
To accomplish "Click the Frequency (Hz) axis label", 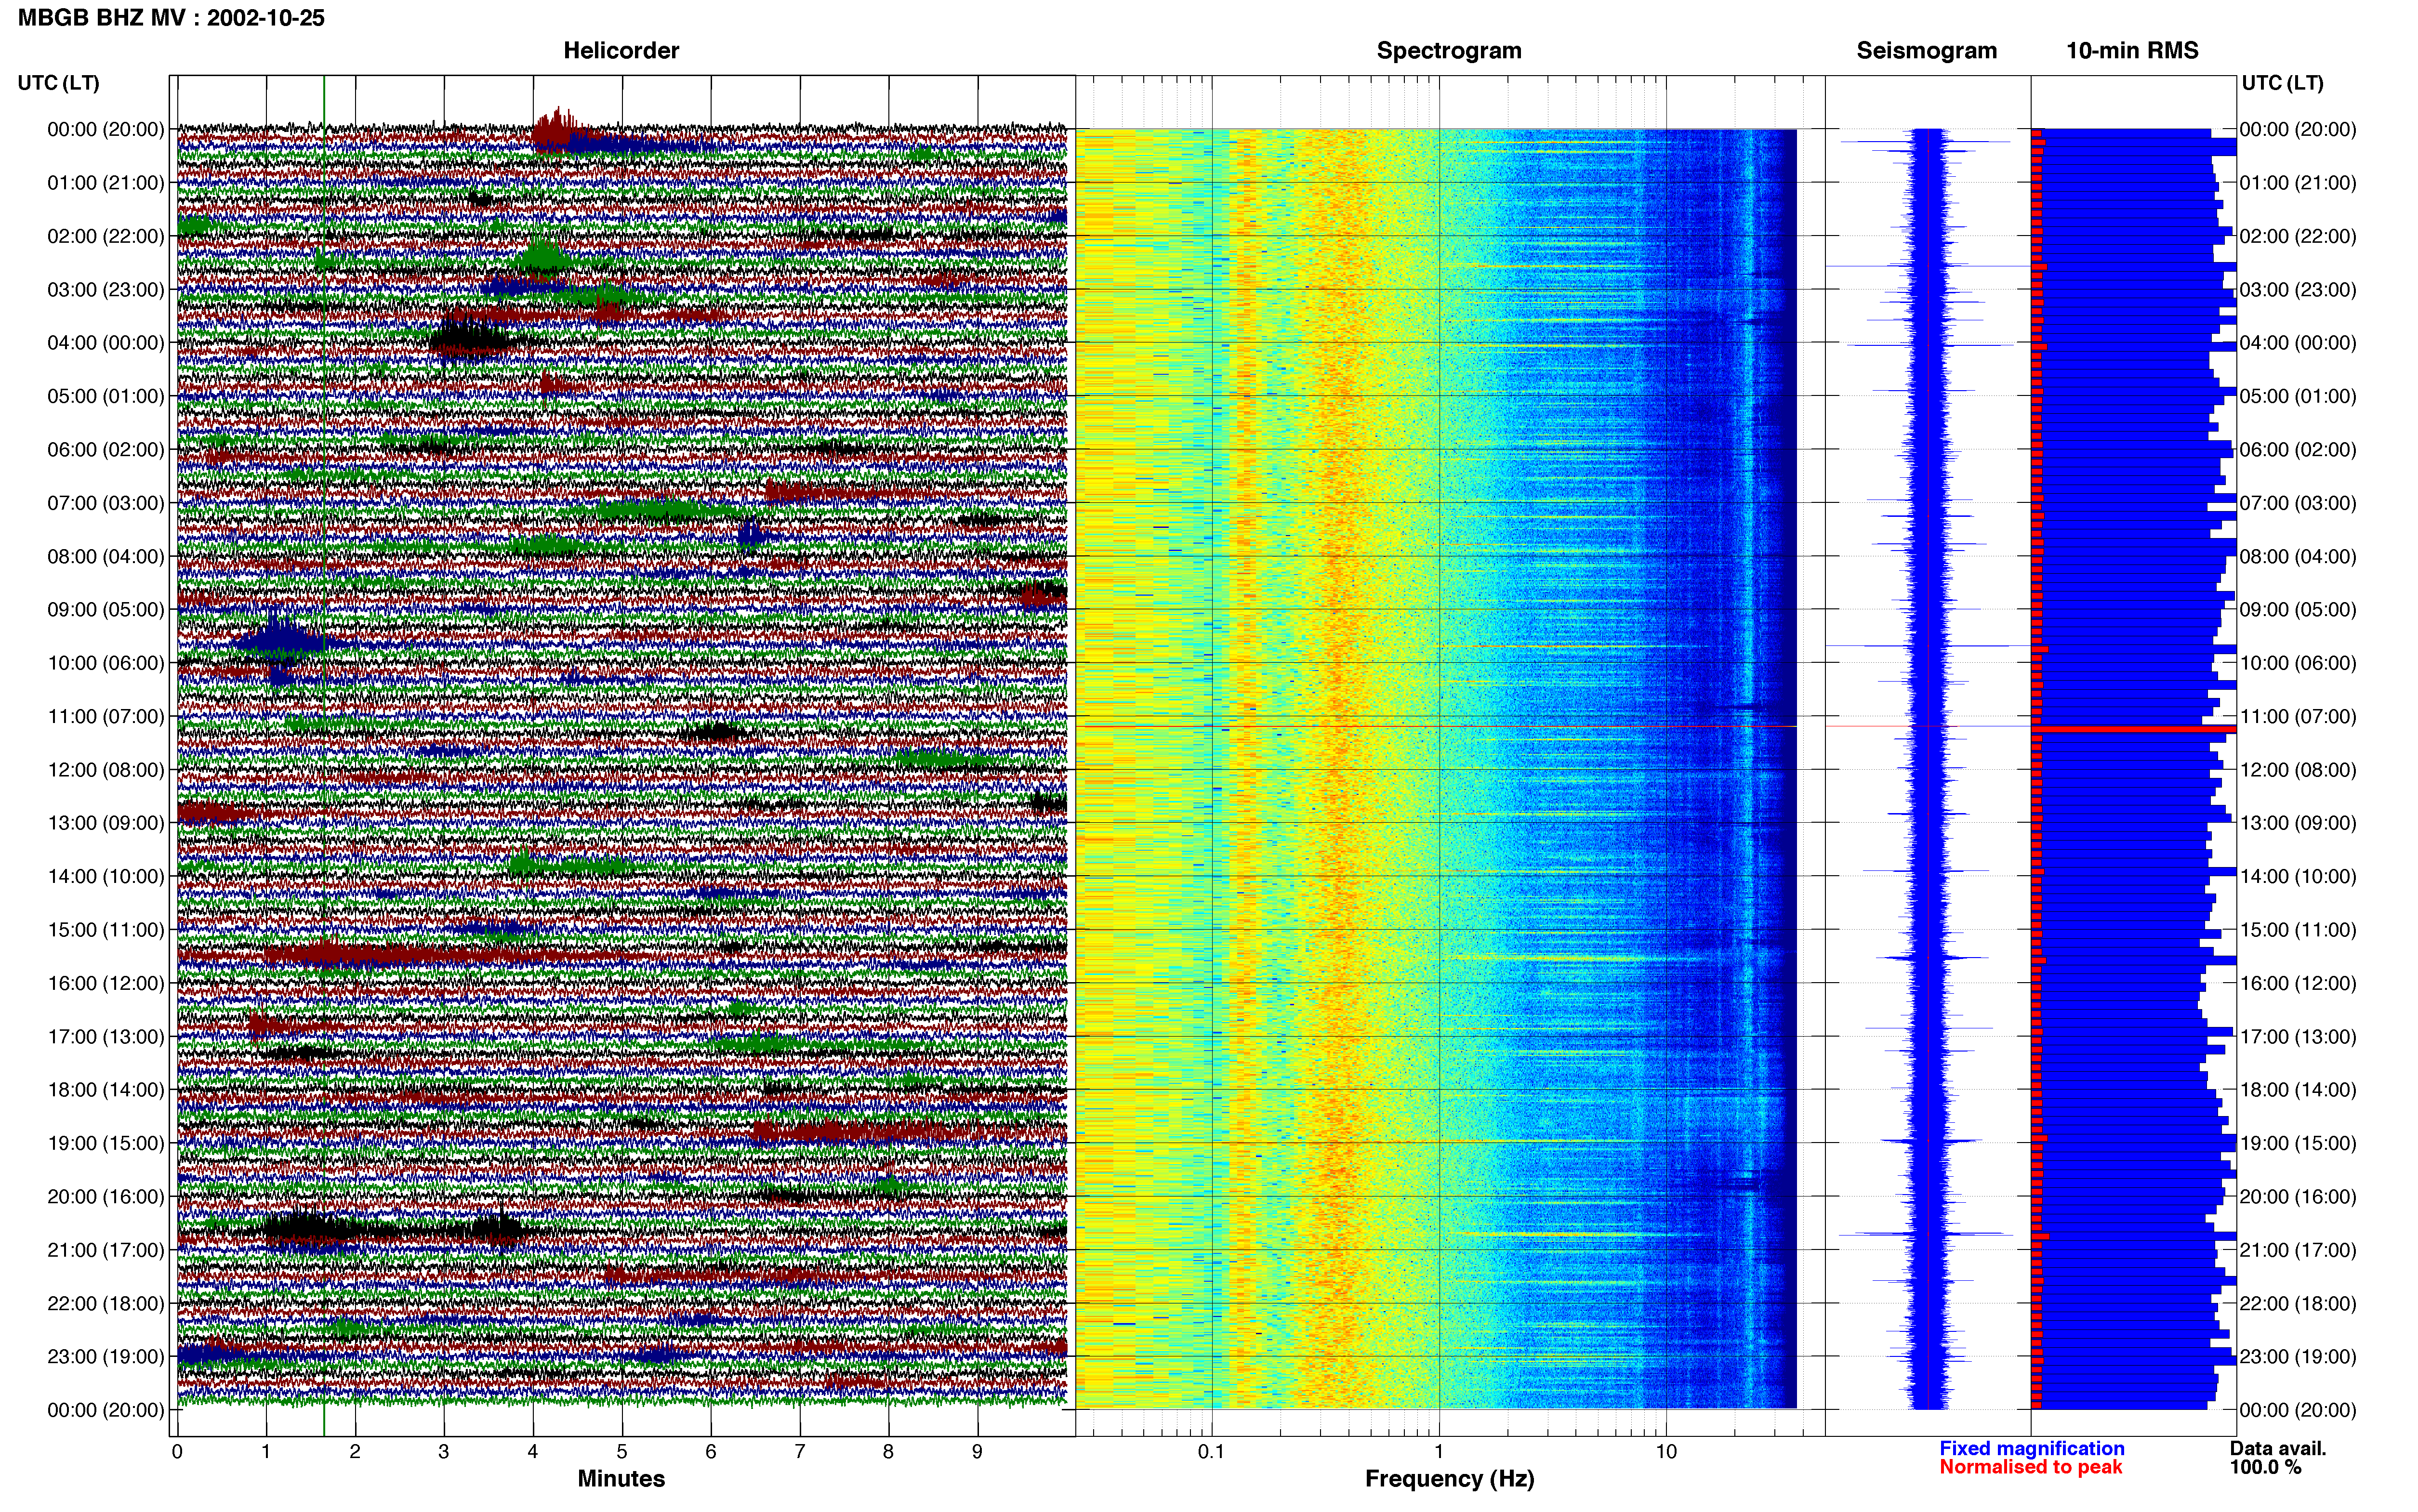I will point(1449,1479).
